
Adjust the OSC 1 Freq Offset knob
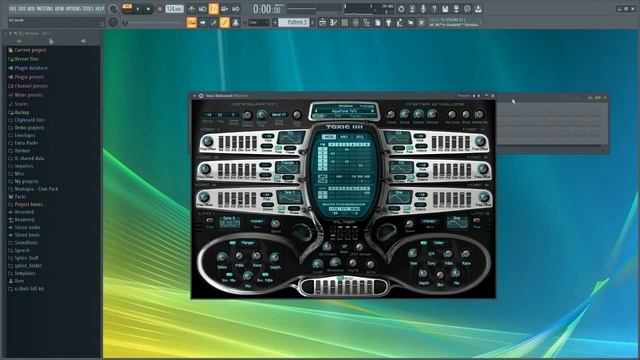point(207,141)
